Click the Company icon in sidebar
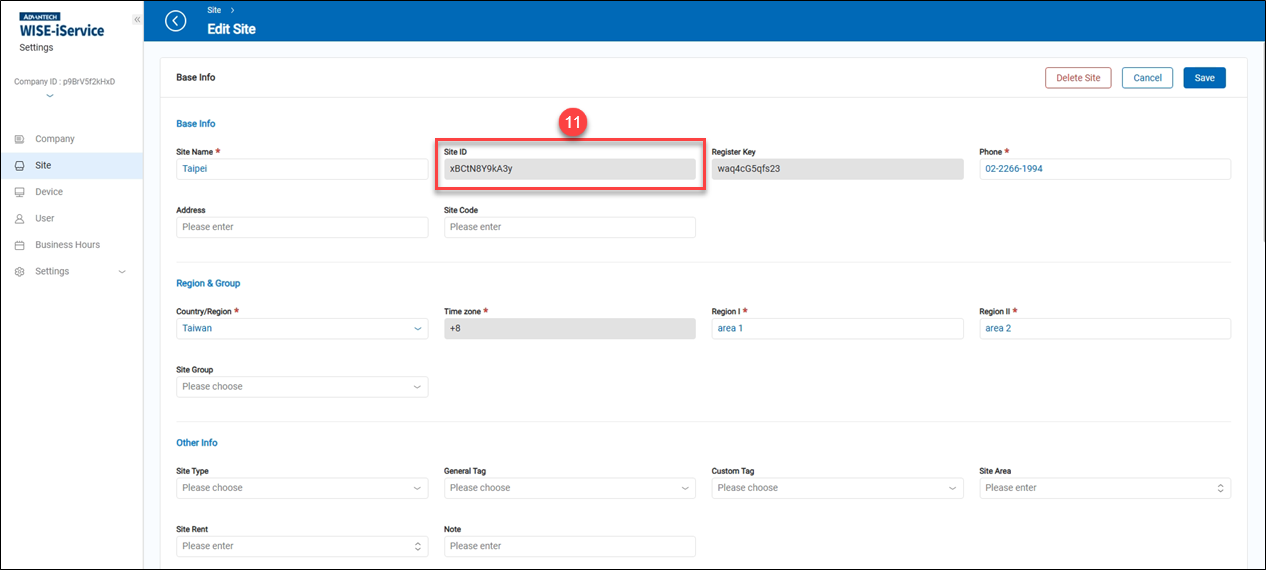The height and width of the screenshot is (570, 1266). (x=19, y=139)
